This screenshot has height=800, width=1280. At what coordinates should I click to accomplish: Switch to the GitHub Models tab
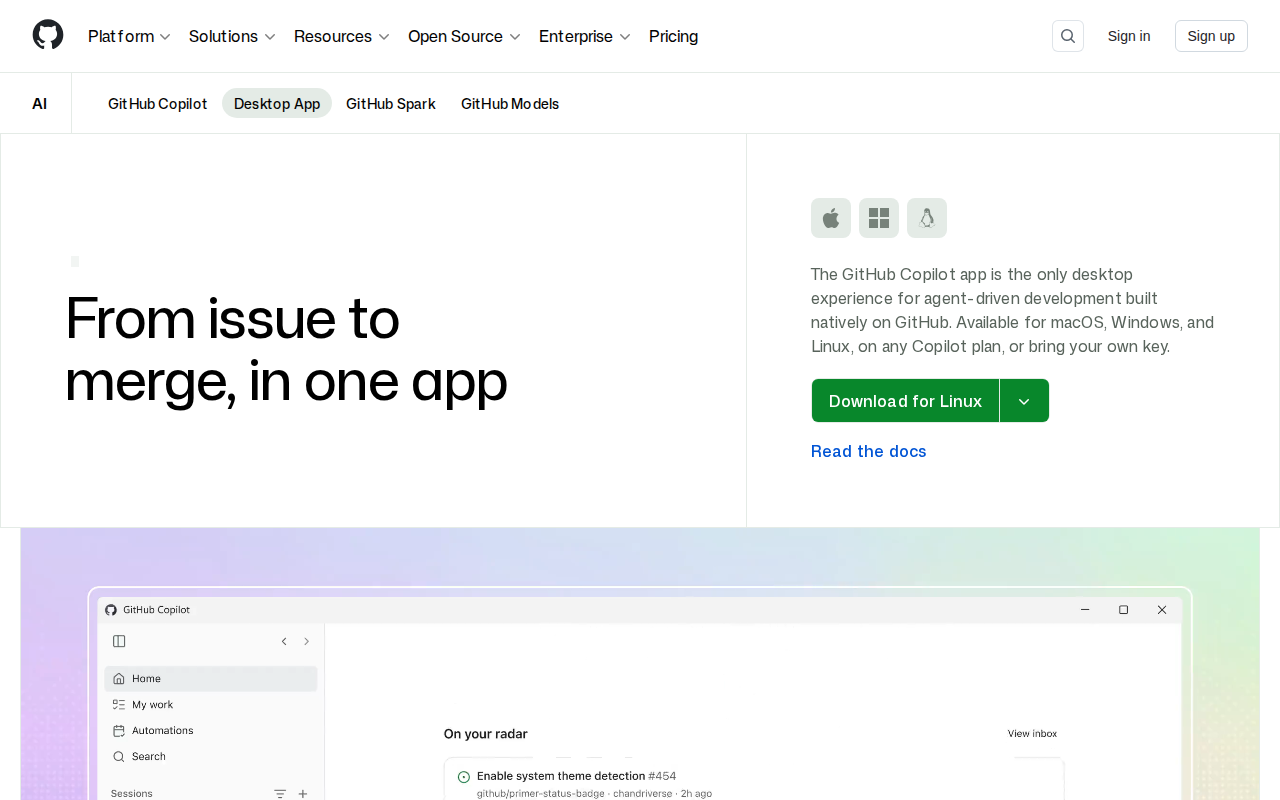click(510, 103)
